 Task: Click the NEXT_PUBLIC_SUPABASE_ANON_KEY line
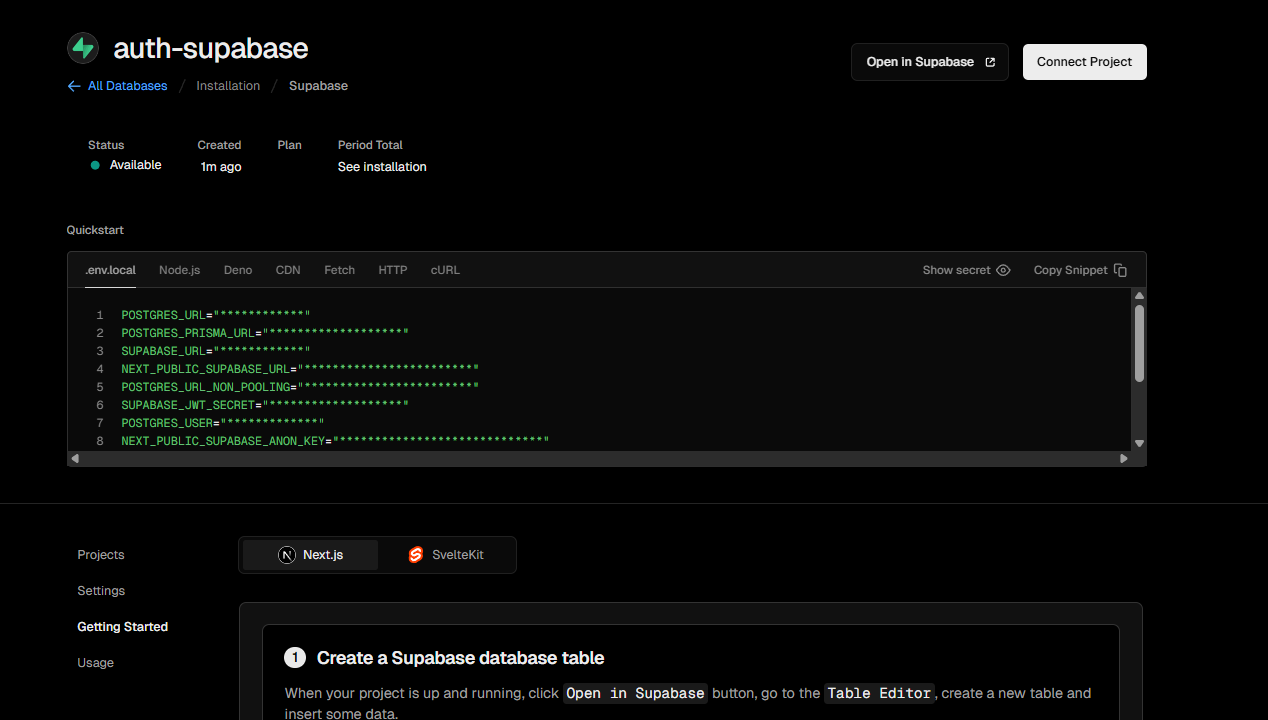pos(335,441)
